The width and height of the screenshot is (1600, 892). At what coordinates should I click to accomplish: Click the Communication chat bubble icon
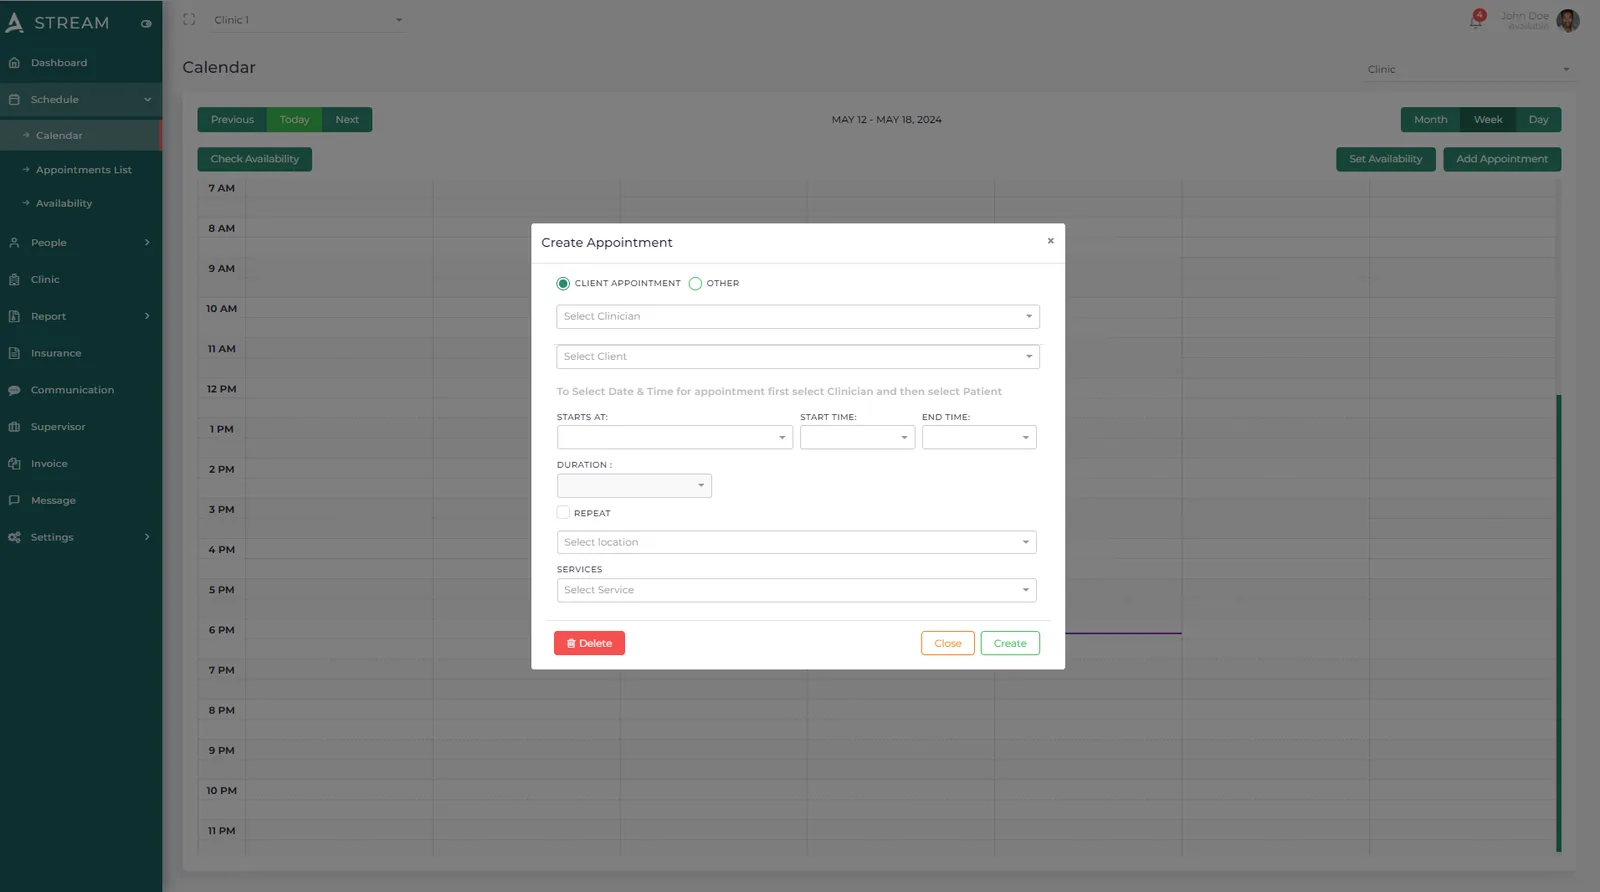pyautogui.click(x=14, y=391)
